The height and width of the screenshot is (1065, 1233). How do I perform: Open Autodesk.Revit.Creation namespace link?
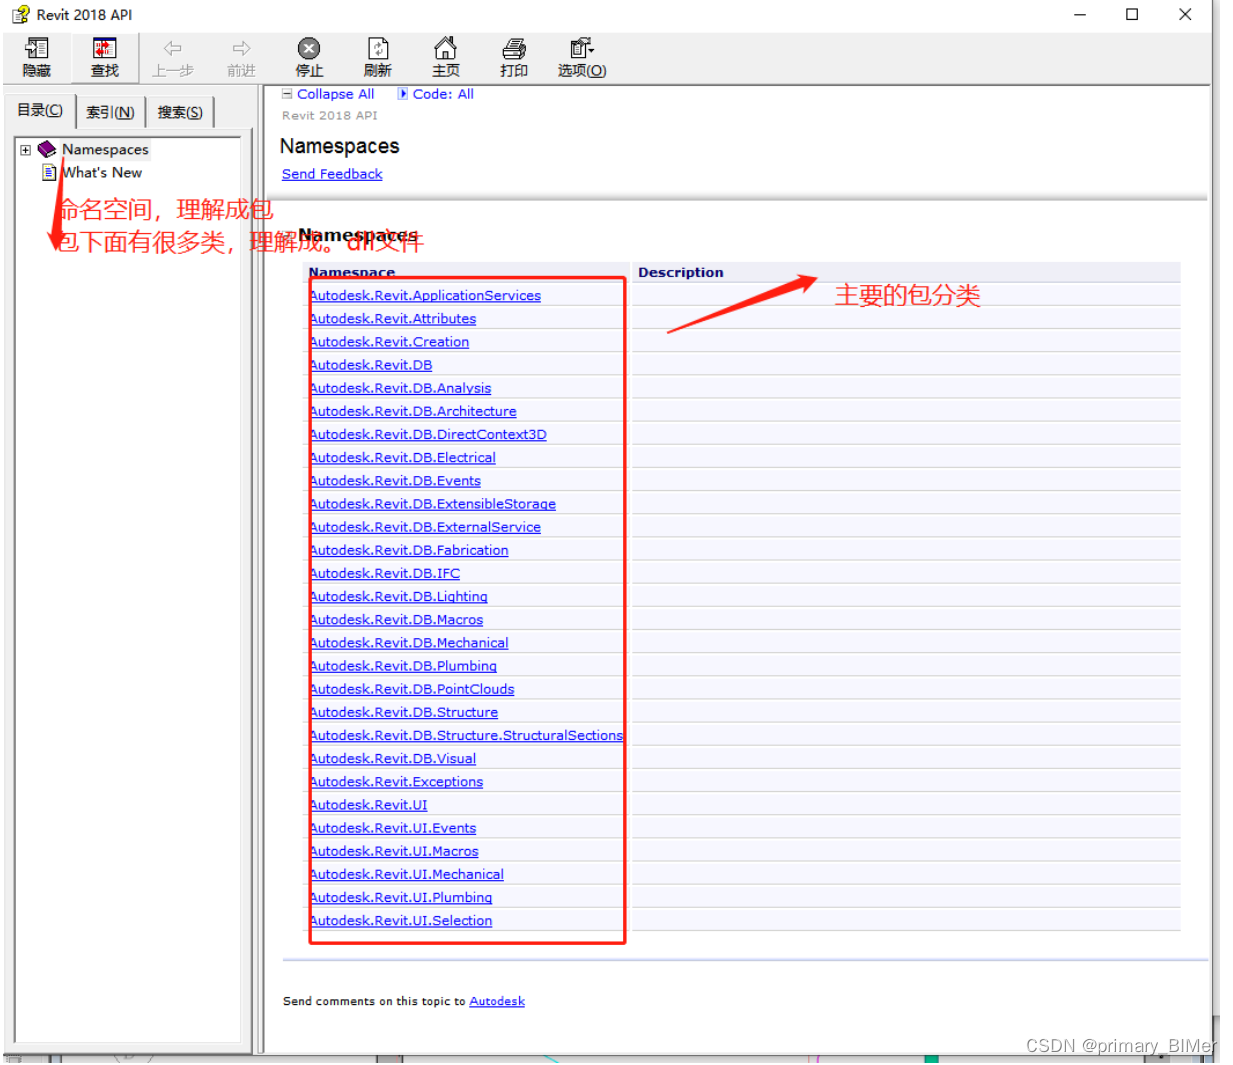click(389, 341)
